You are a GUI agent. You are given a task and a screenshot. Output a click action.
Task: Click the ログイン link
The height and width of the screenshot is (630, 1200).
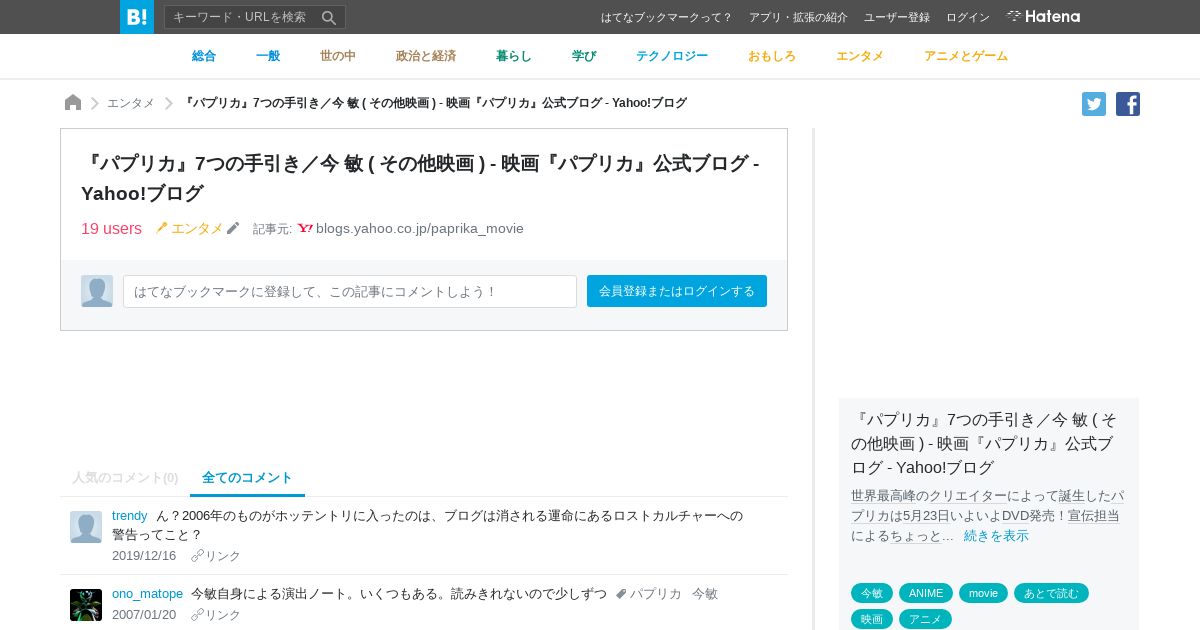tap(968, 17)
